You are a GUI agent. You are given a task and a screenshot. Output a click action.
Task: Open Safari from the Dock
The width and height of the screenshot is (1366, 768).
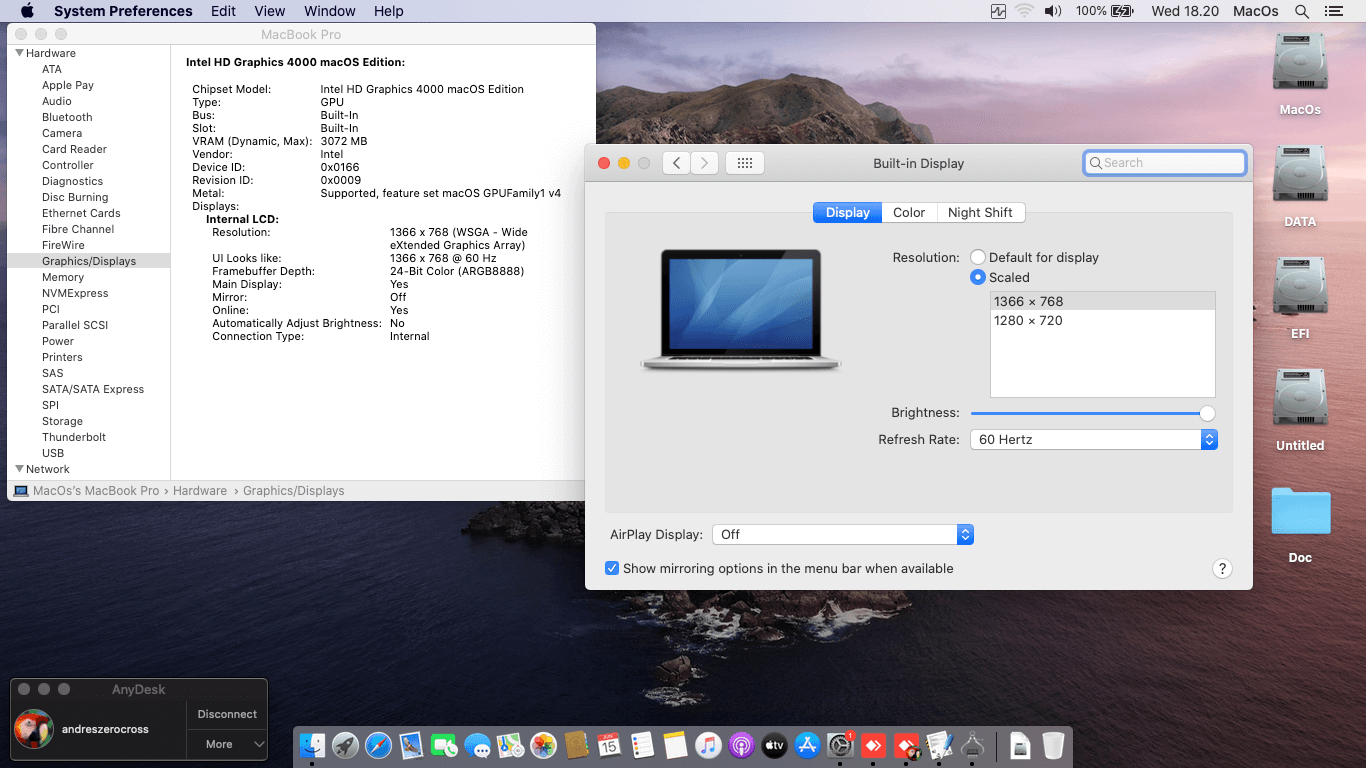click(378, 745)
